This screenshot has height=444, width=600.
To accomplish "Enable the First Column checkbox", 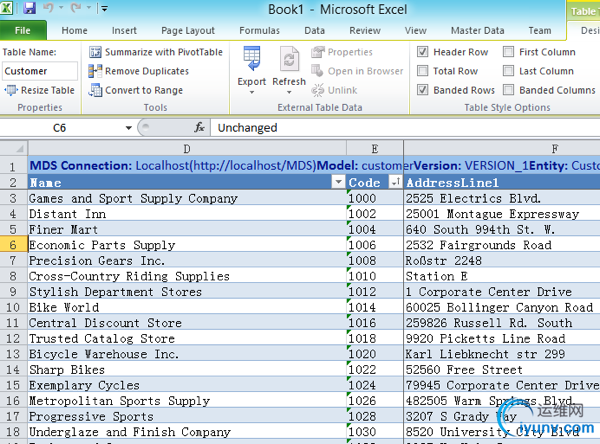I will click(x=509, y=52).
